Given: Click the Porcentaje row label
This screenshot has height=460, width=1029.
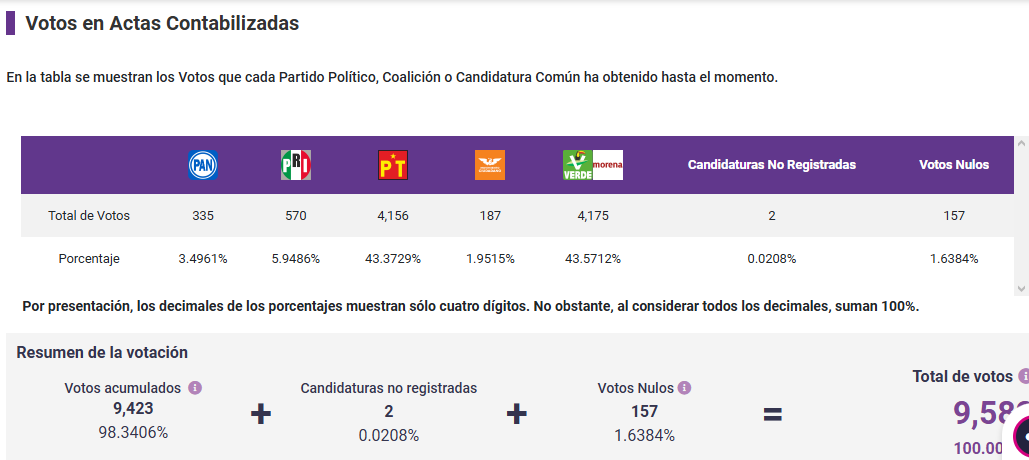Looking at the screenshot, I should click(89, 258).
